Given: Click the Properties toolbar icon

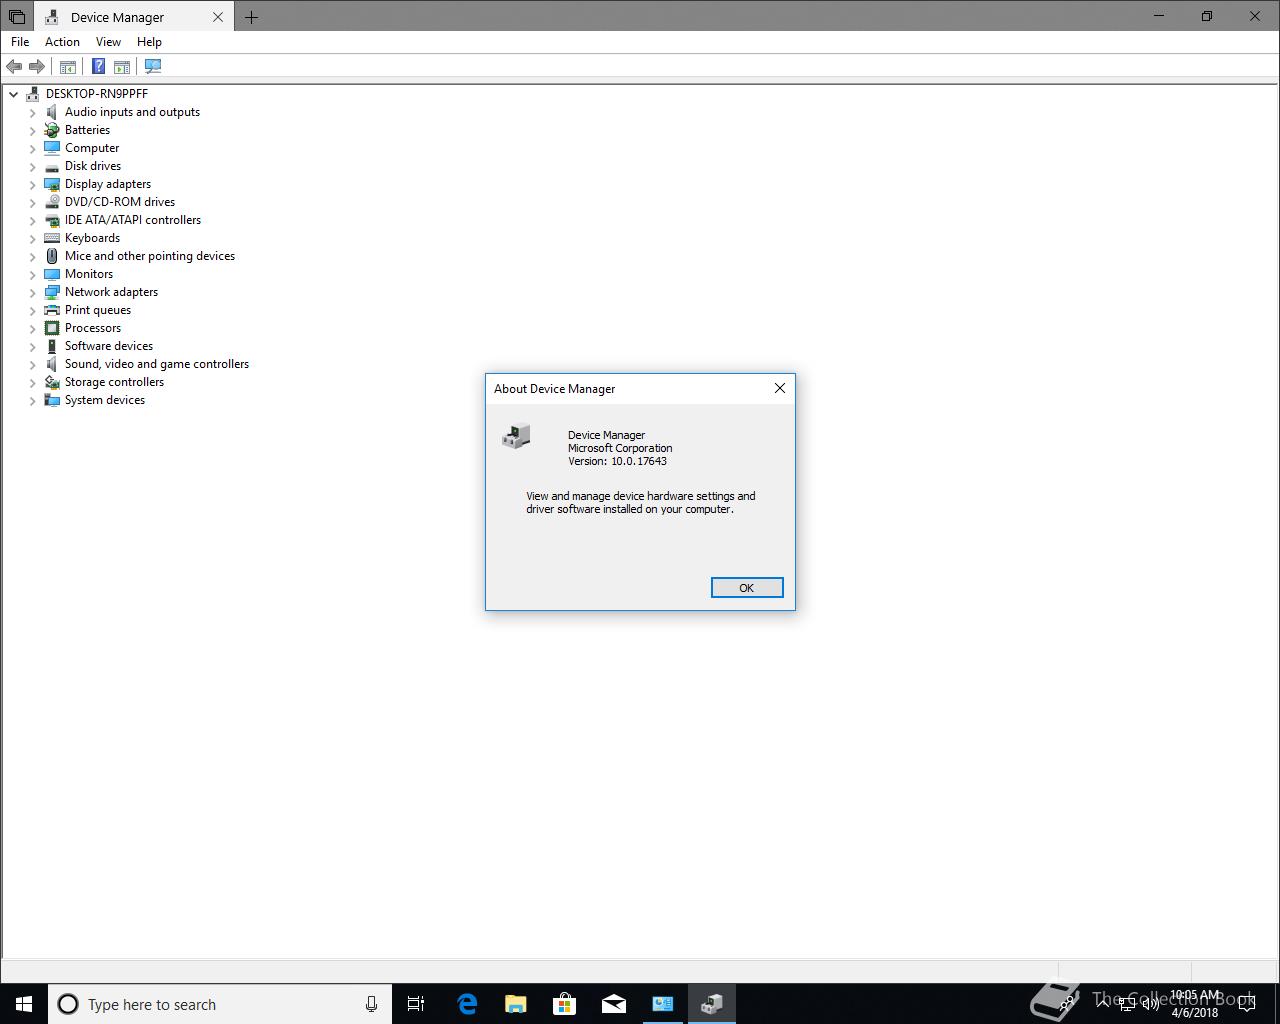Looking at the screenshot, I should pos(68,66).
